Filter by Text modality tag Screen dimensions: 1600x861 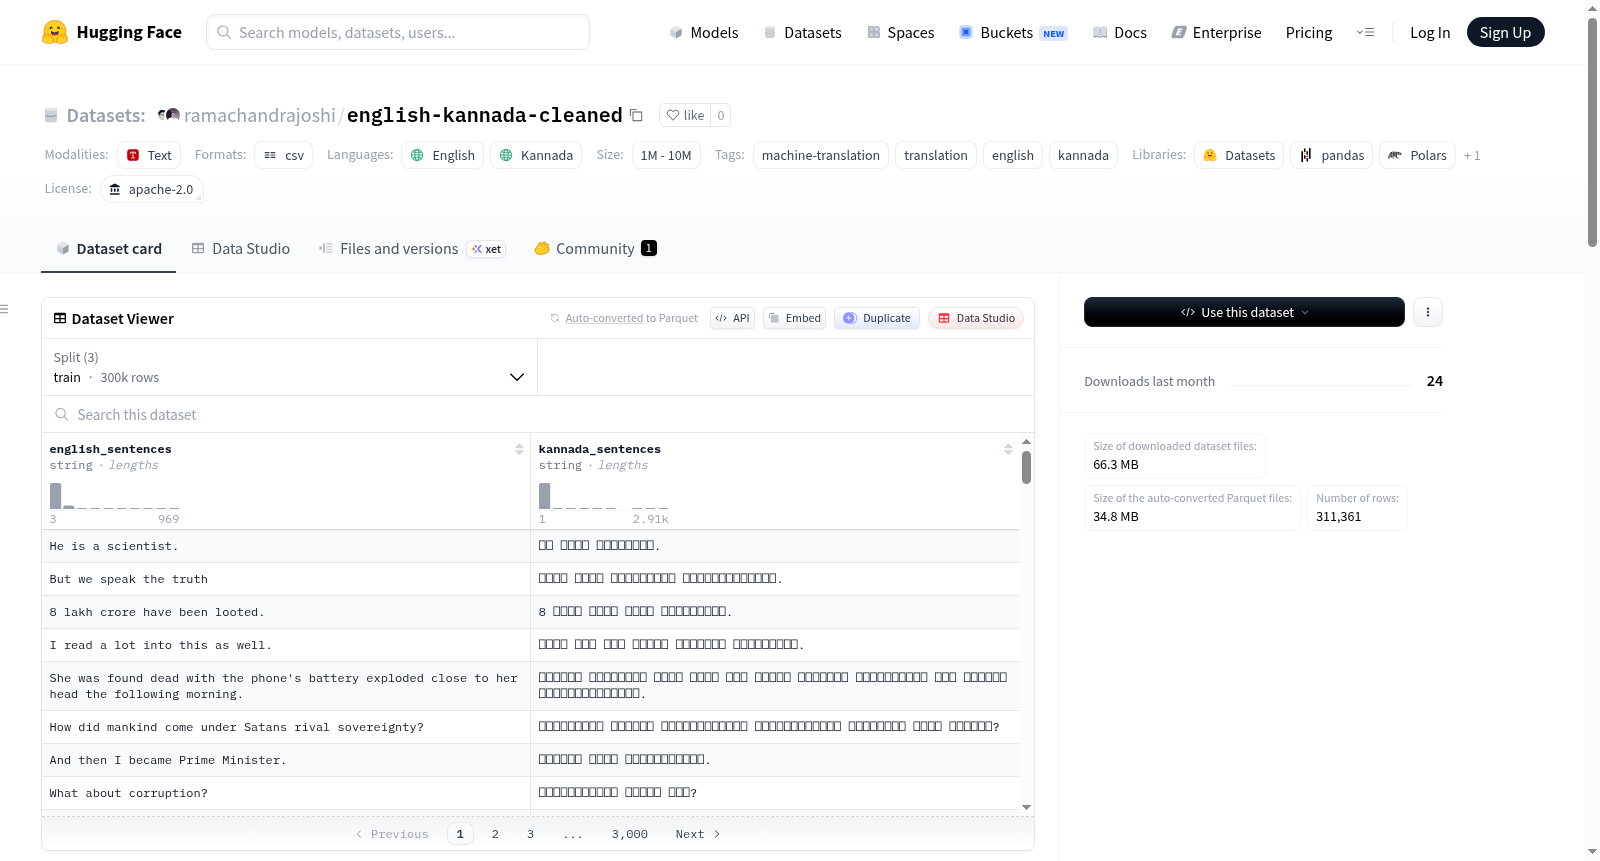(149, 155)
